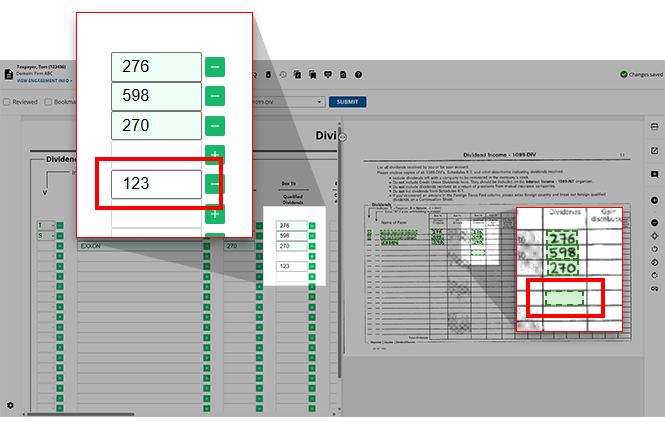This screenshot has width=665, height=447.
Task: Click the Dividend Income - 1099-DIV document title
Action: [x=500, y=155]
